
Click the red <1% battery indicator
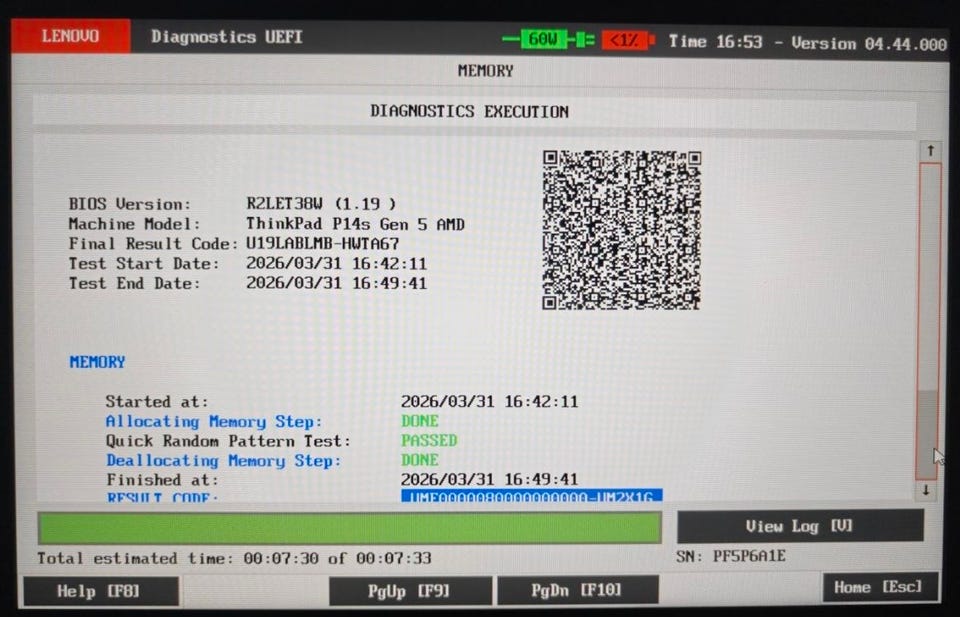coord(626,40)
